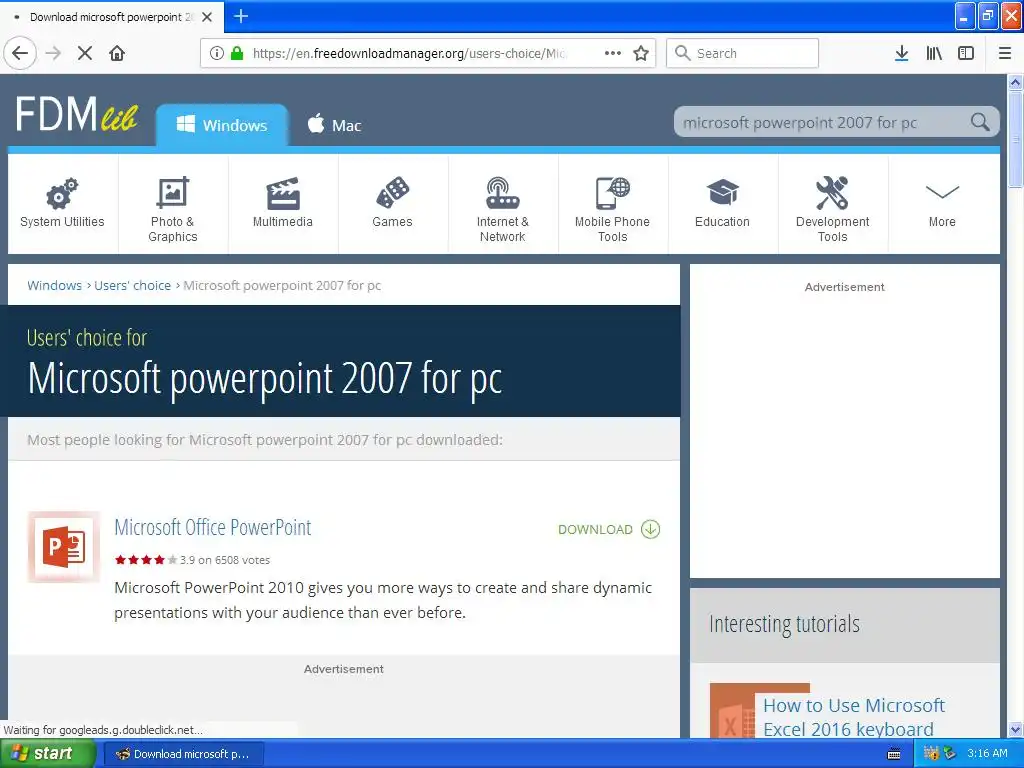
Task: Open the Multimedia category
Action: pyautogui.click(x=283, y=203)
